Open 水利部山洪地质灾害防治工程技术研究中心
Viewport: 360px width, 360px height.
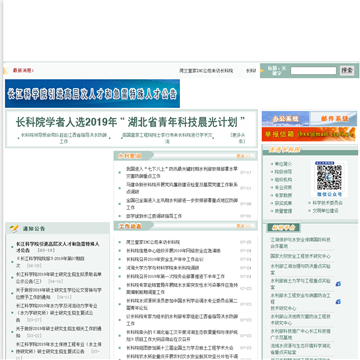pyautogui.click(x=301, y=319)
